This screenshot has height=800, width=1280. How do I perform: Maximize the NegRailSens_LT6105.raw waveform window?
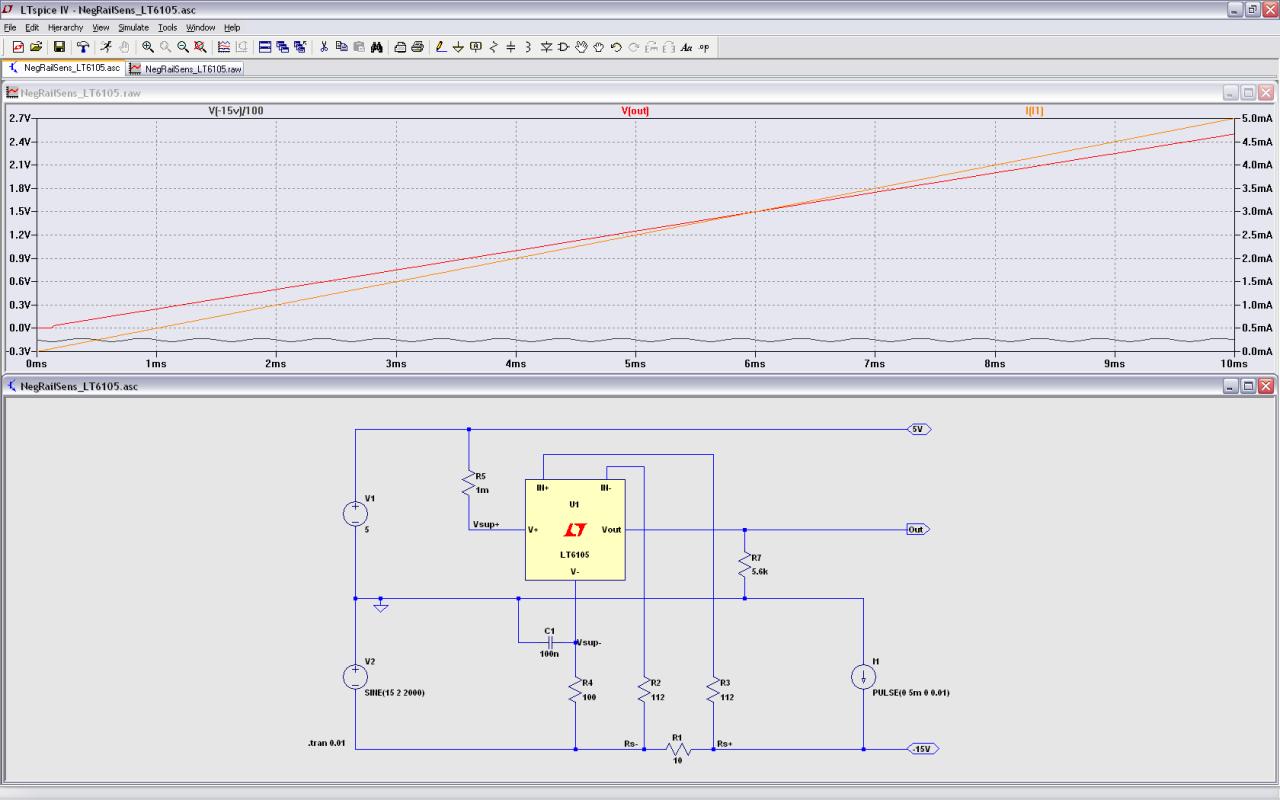coord(1248,93)
